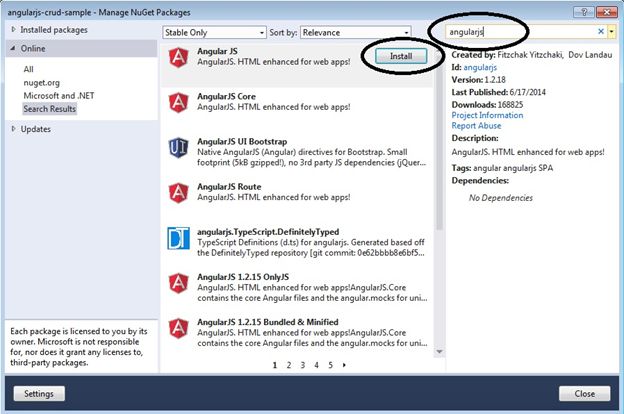The width and height of the screenshot is (624, 414).
Task: Click the Downloads 168825 value
Action: tap(510, 105)
